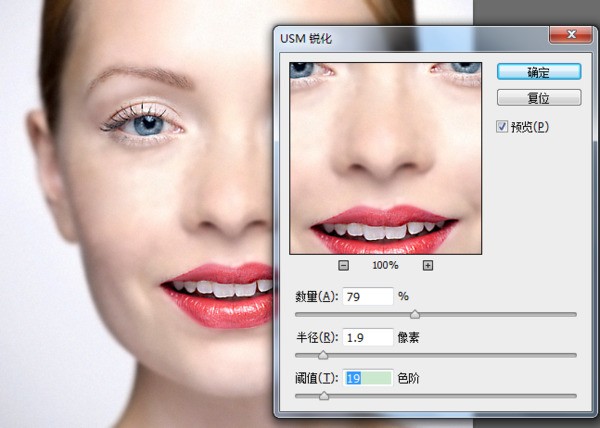Click the 数量(A) label

coord(316,297)
